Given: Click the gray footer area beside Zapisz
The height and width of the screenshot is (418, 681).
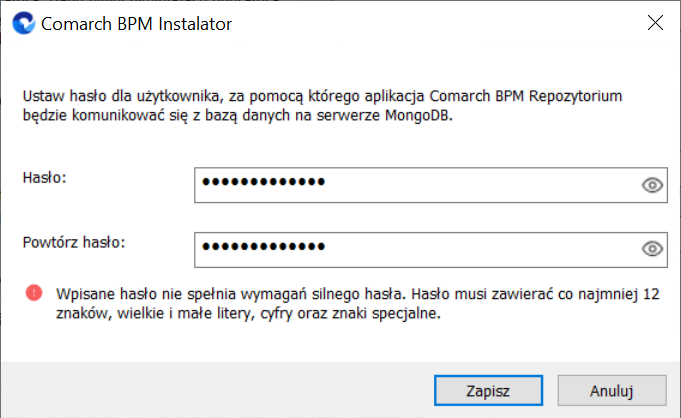Looking at the screenshot, I should pos(217,390).
